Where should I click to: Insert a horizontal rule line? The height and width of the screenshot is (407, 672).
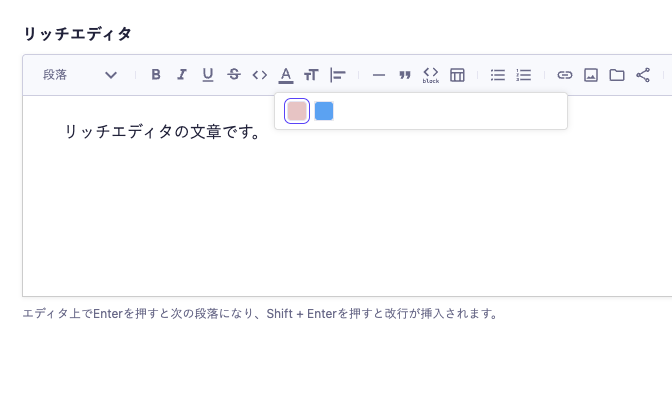tap(379, 75)
